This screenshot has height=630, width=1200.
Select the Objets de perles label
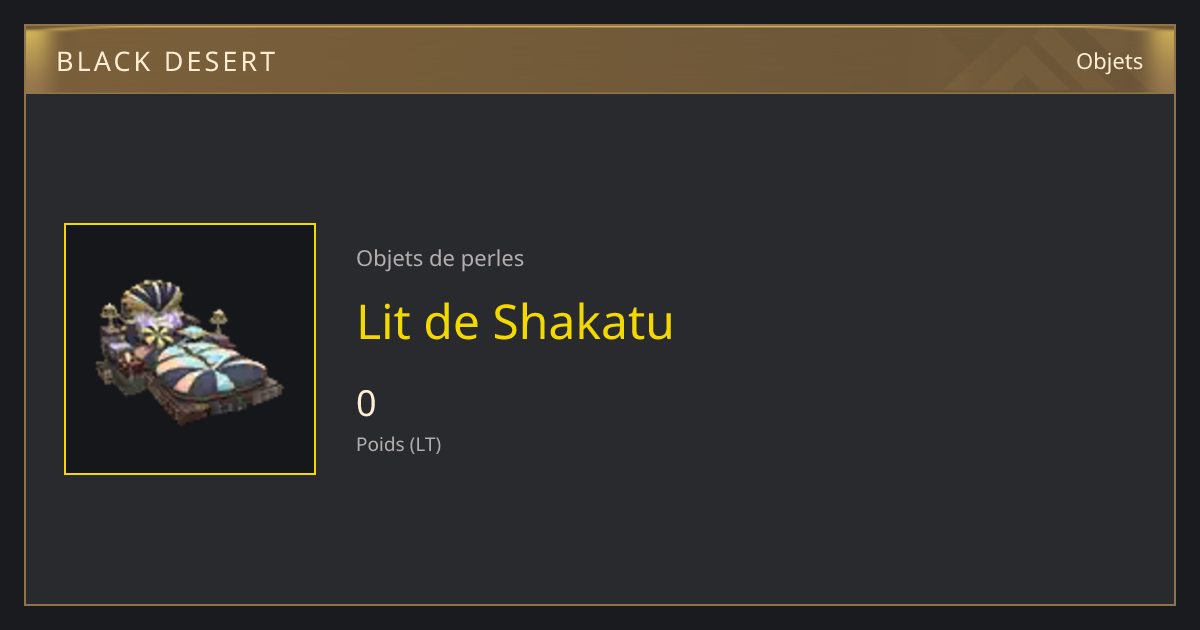[440, 258]
